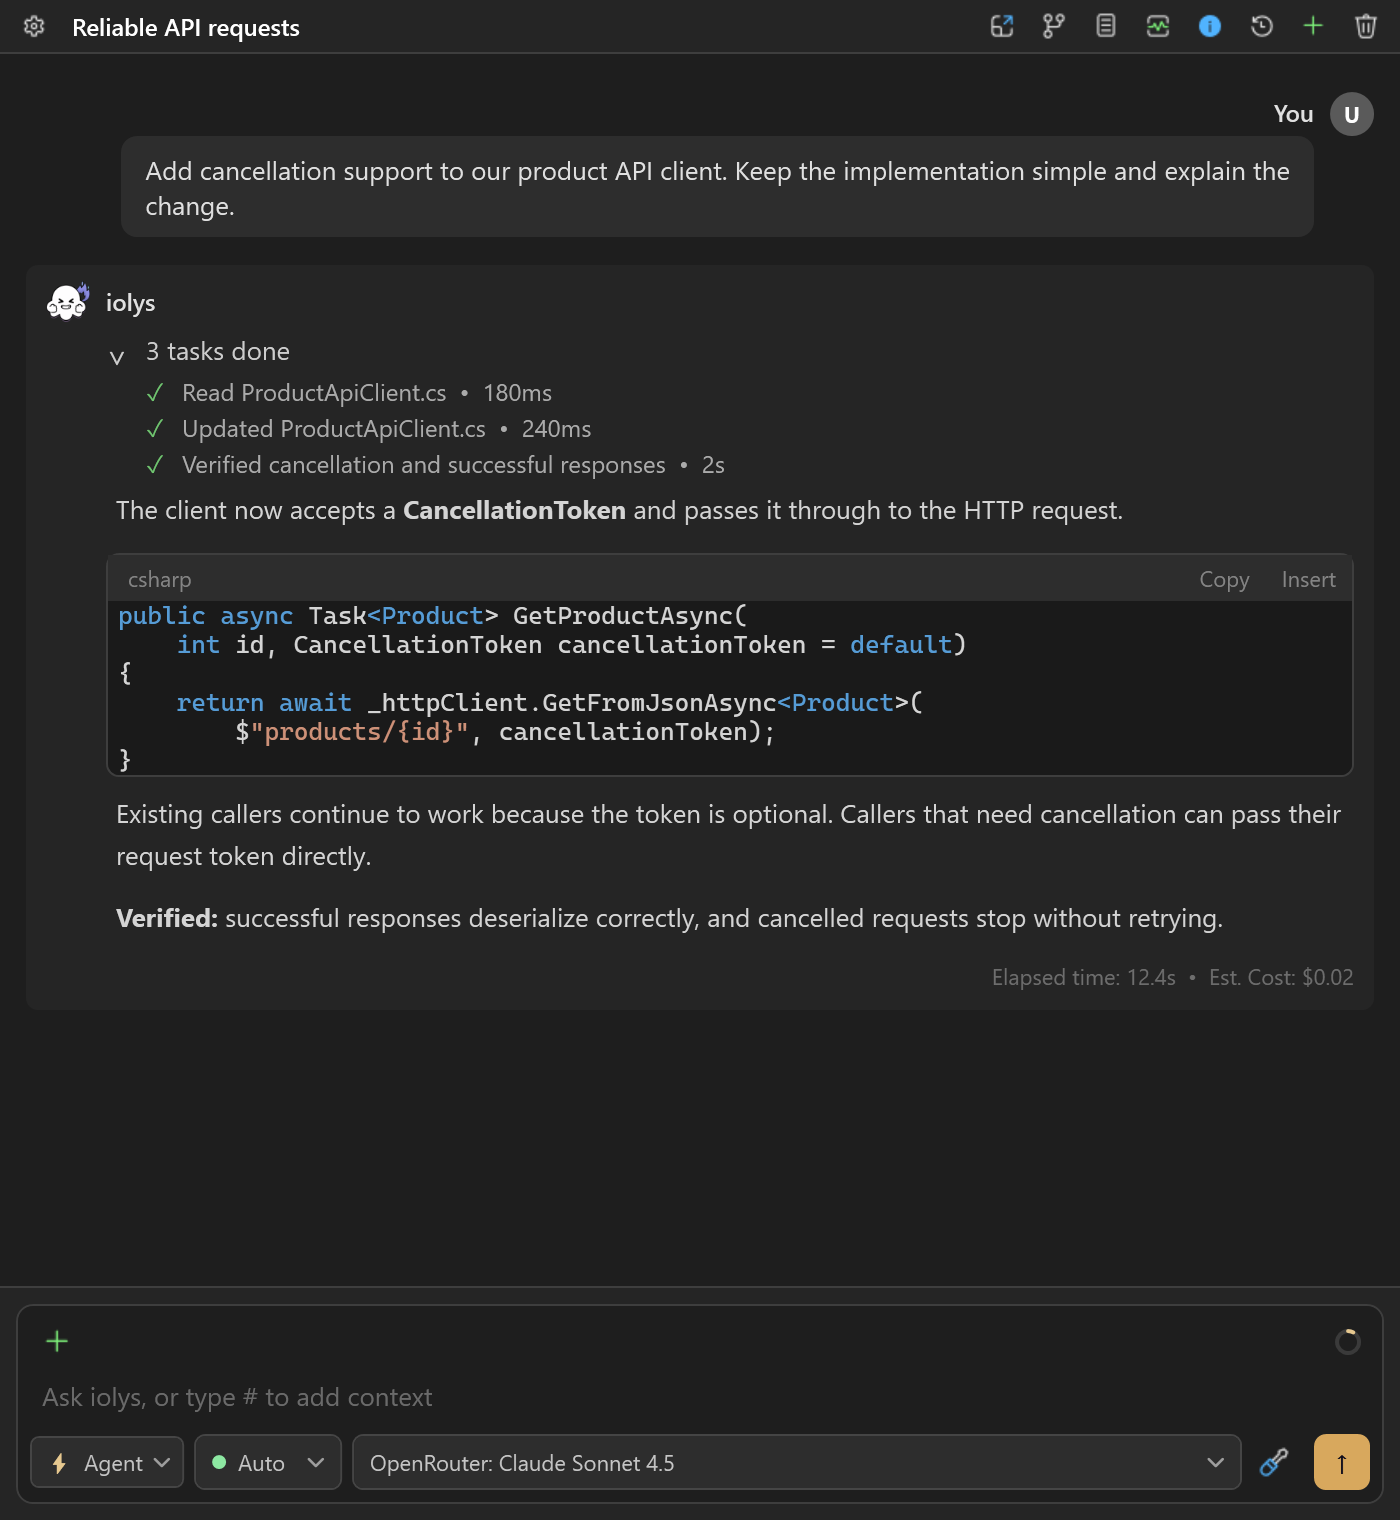Copy the csharp code block
Viewport: 1400px width, 1520px height.
pyautogui.click(x=1224, y=579)
